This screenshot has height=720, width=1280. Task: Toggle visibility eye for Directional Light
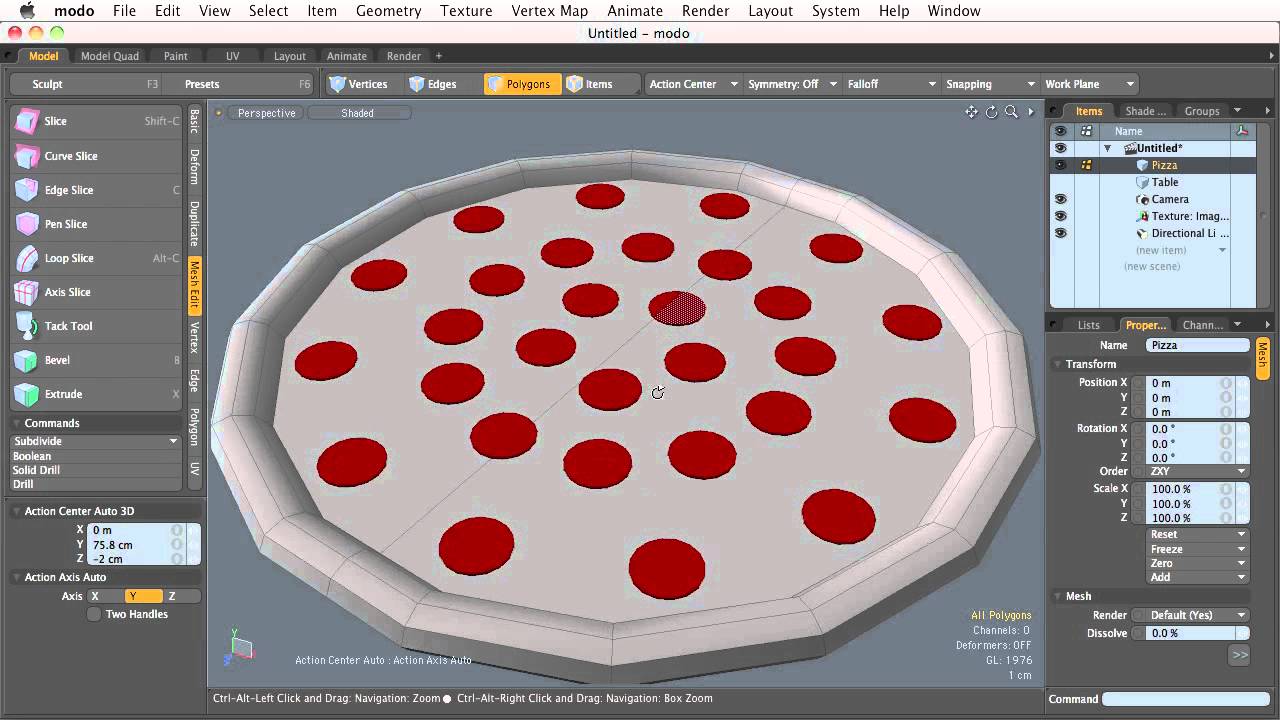tap(1060, 233)
